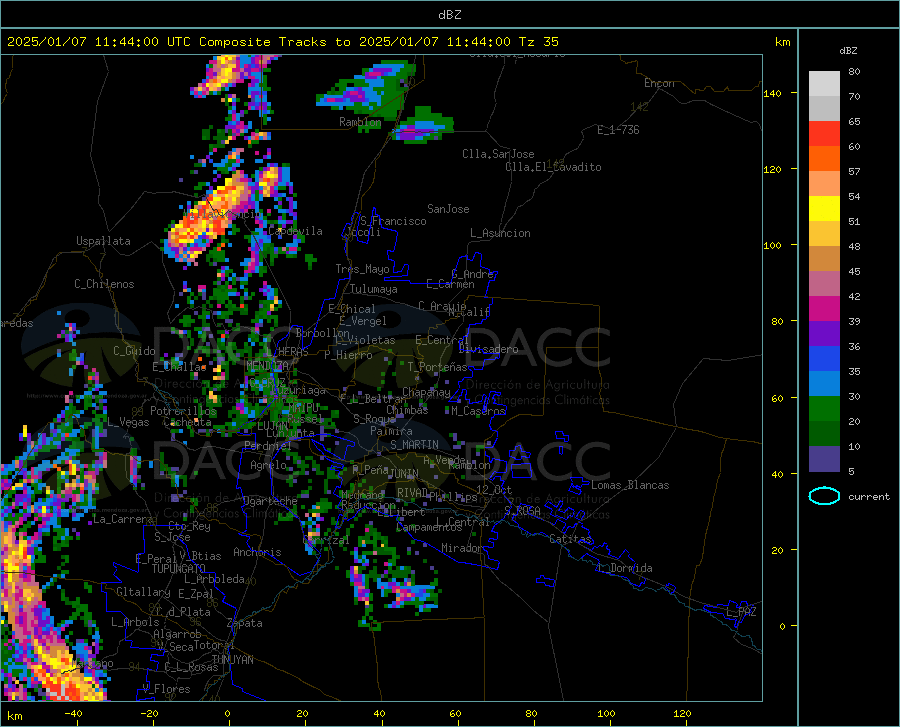The width and height of the screenshot is (900, 727).
Task: Pick the magenta swatch in the dBZ scale
Action: coord(824,309)
